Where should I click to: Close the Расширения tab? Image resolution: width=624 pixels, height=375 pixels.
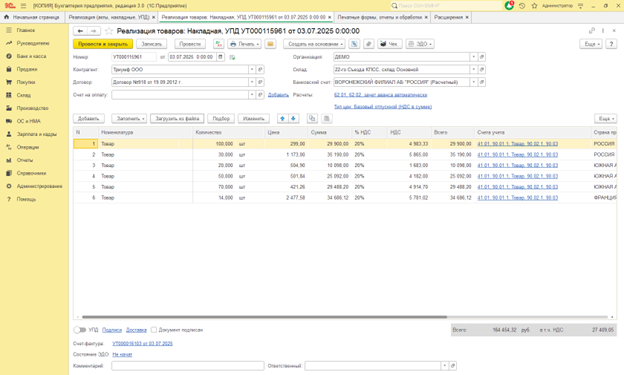(x=467, y=18)
